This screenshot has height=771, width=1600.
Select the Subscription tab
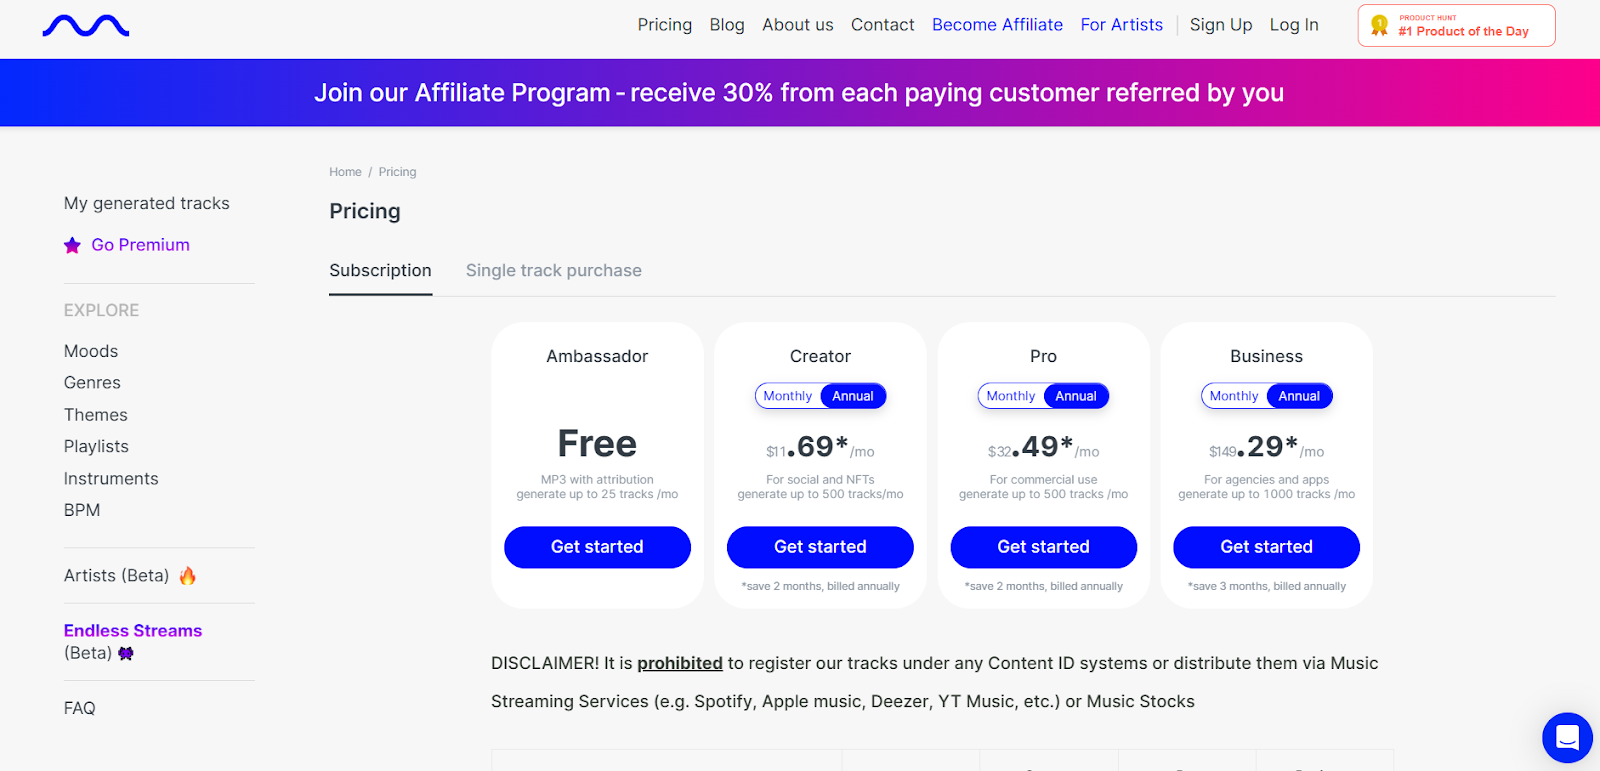pyautogui.click(x=380, y=271)
